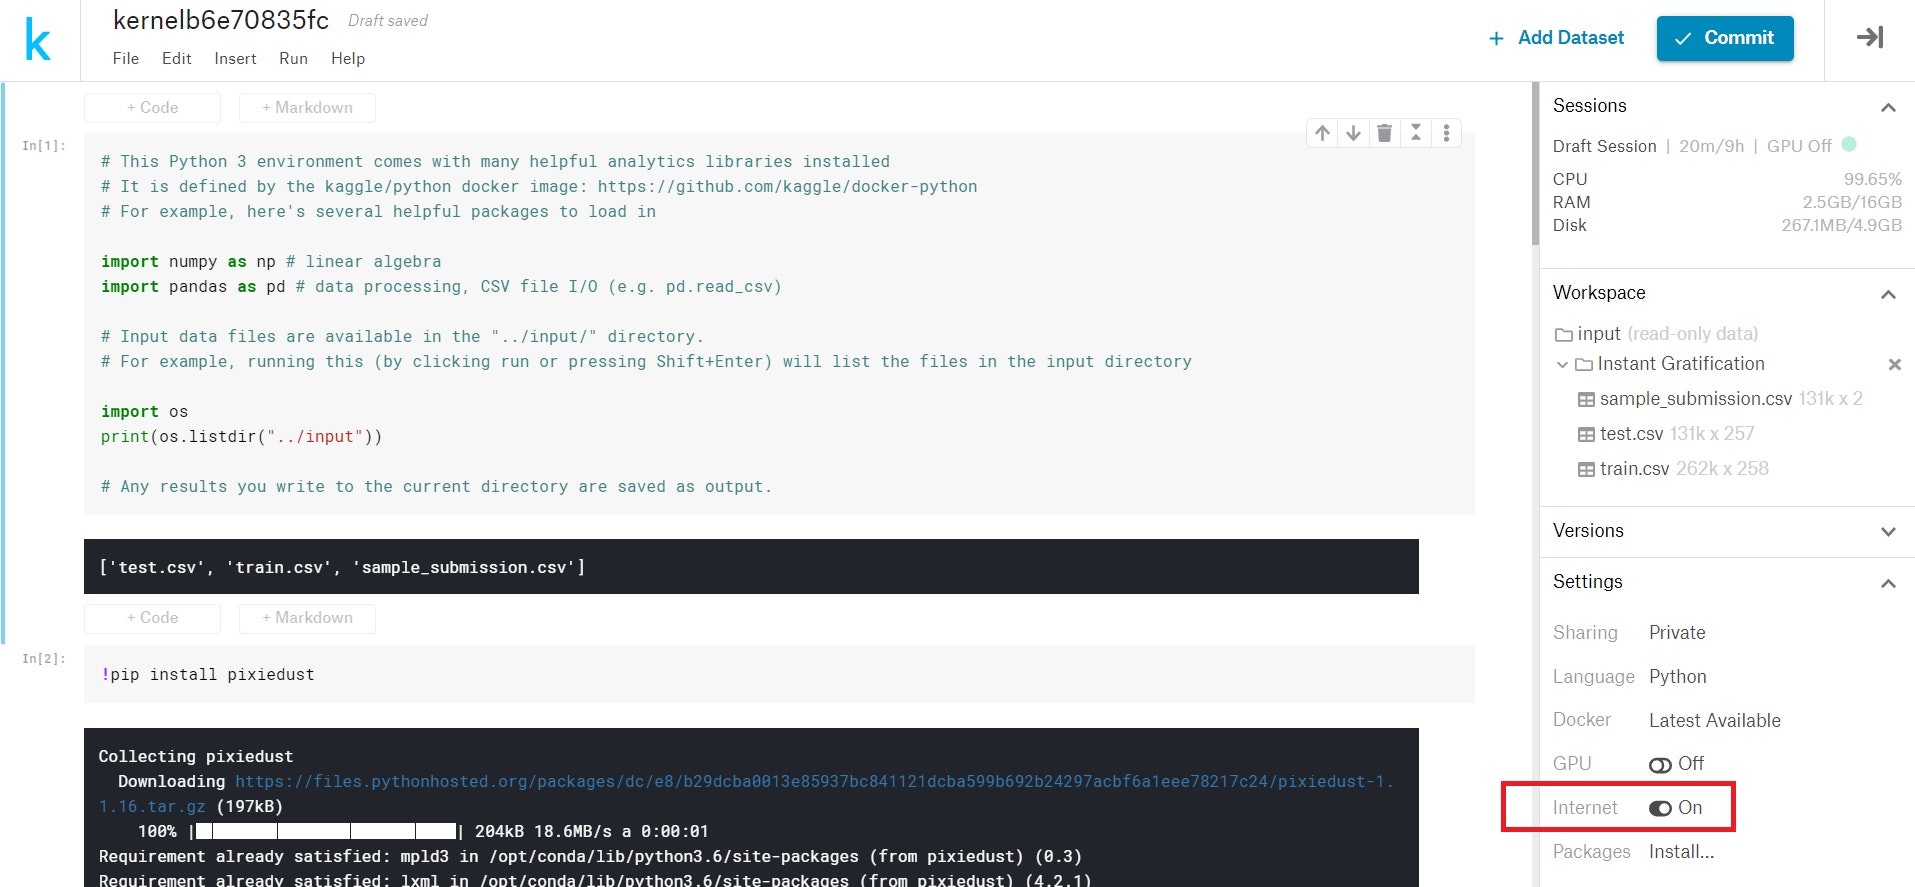Viewport: 1915px width, 887px height.
Task: Remove the Instant Gratification dataset with X
Action: tap(1894, 365)
